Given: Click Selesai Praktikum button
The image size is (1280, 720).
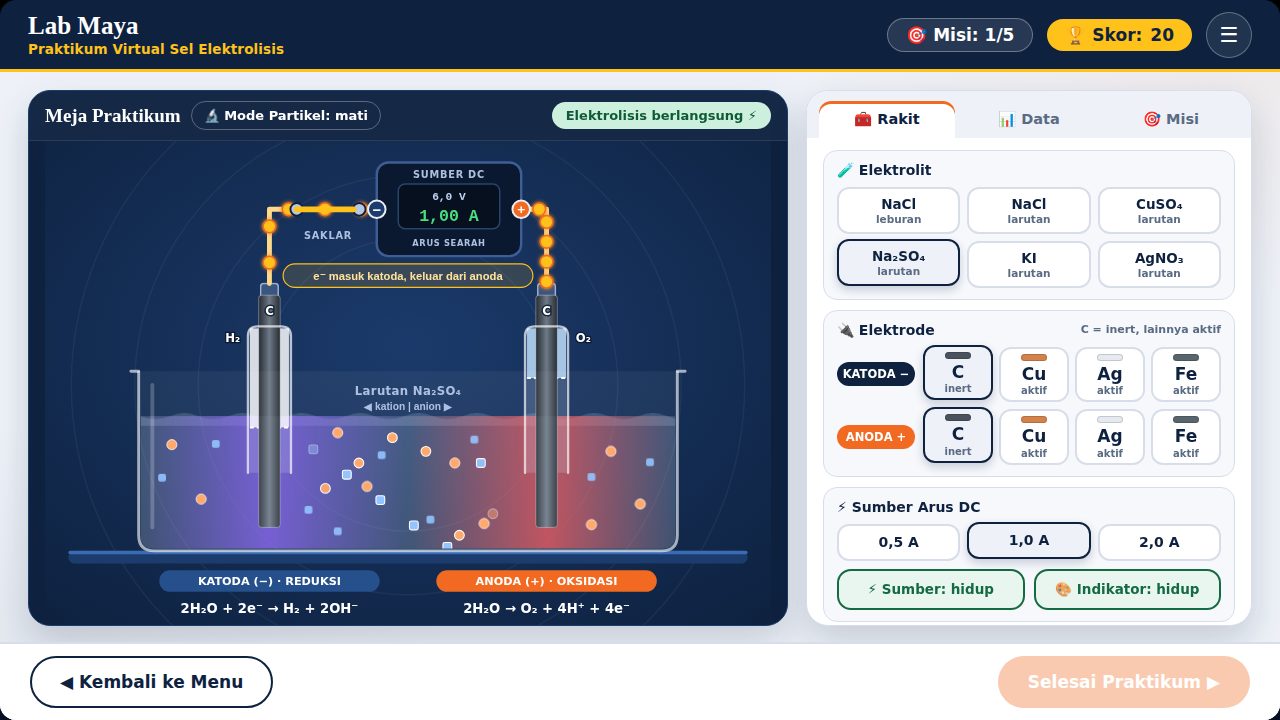Looking at the screenshot, I should point(1124,682).
